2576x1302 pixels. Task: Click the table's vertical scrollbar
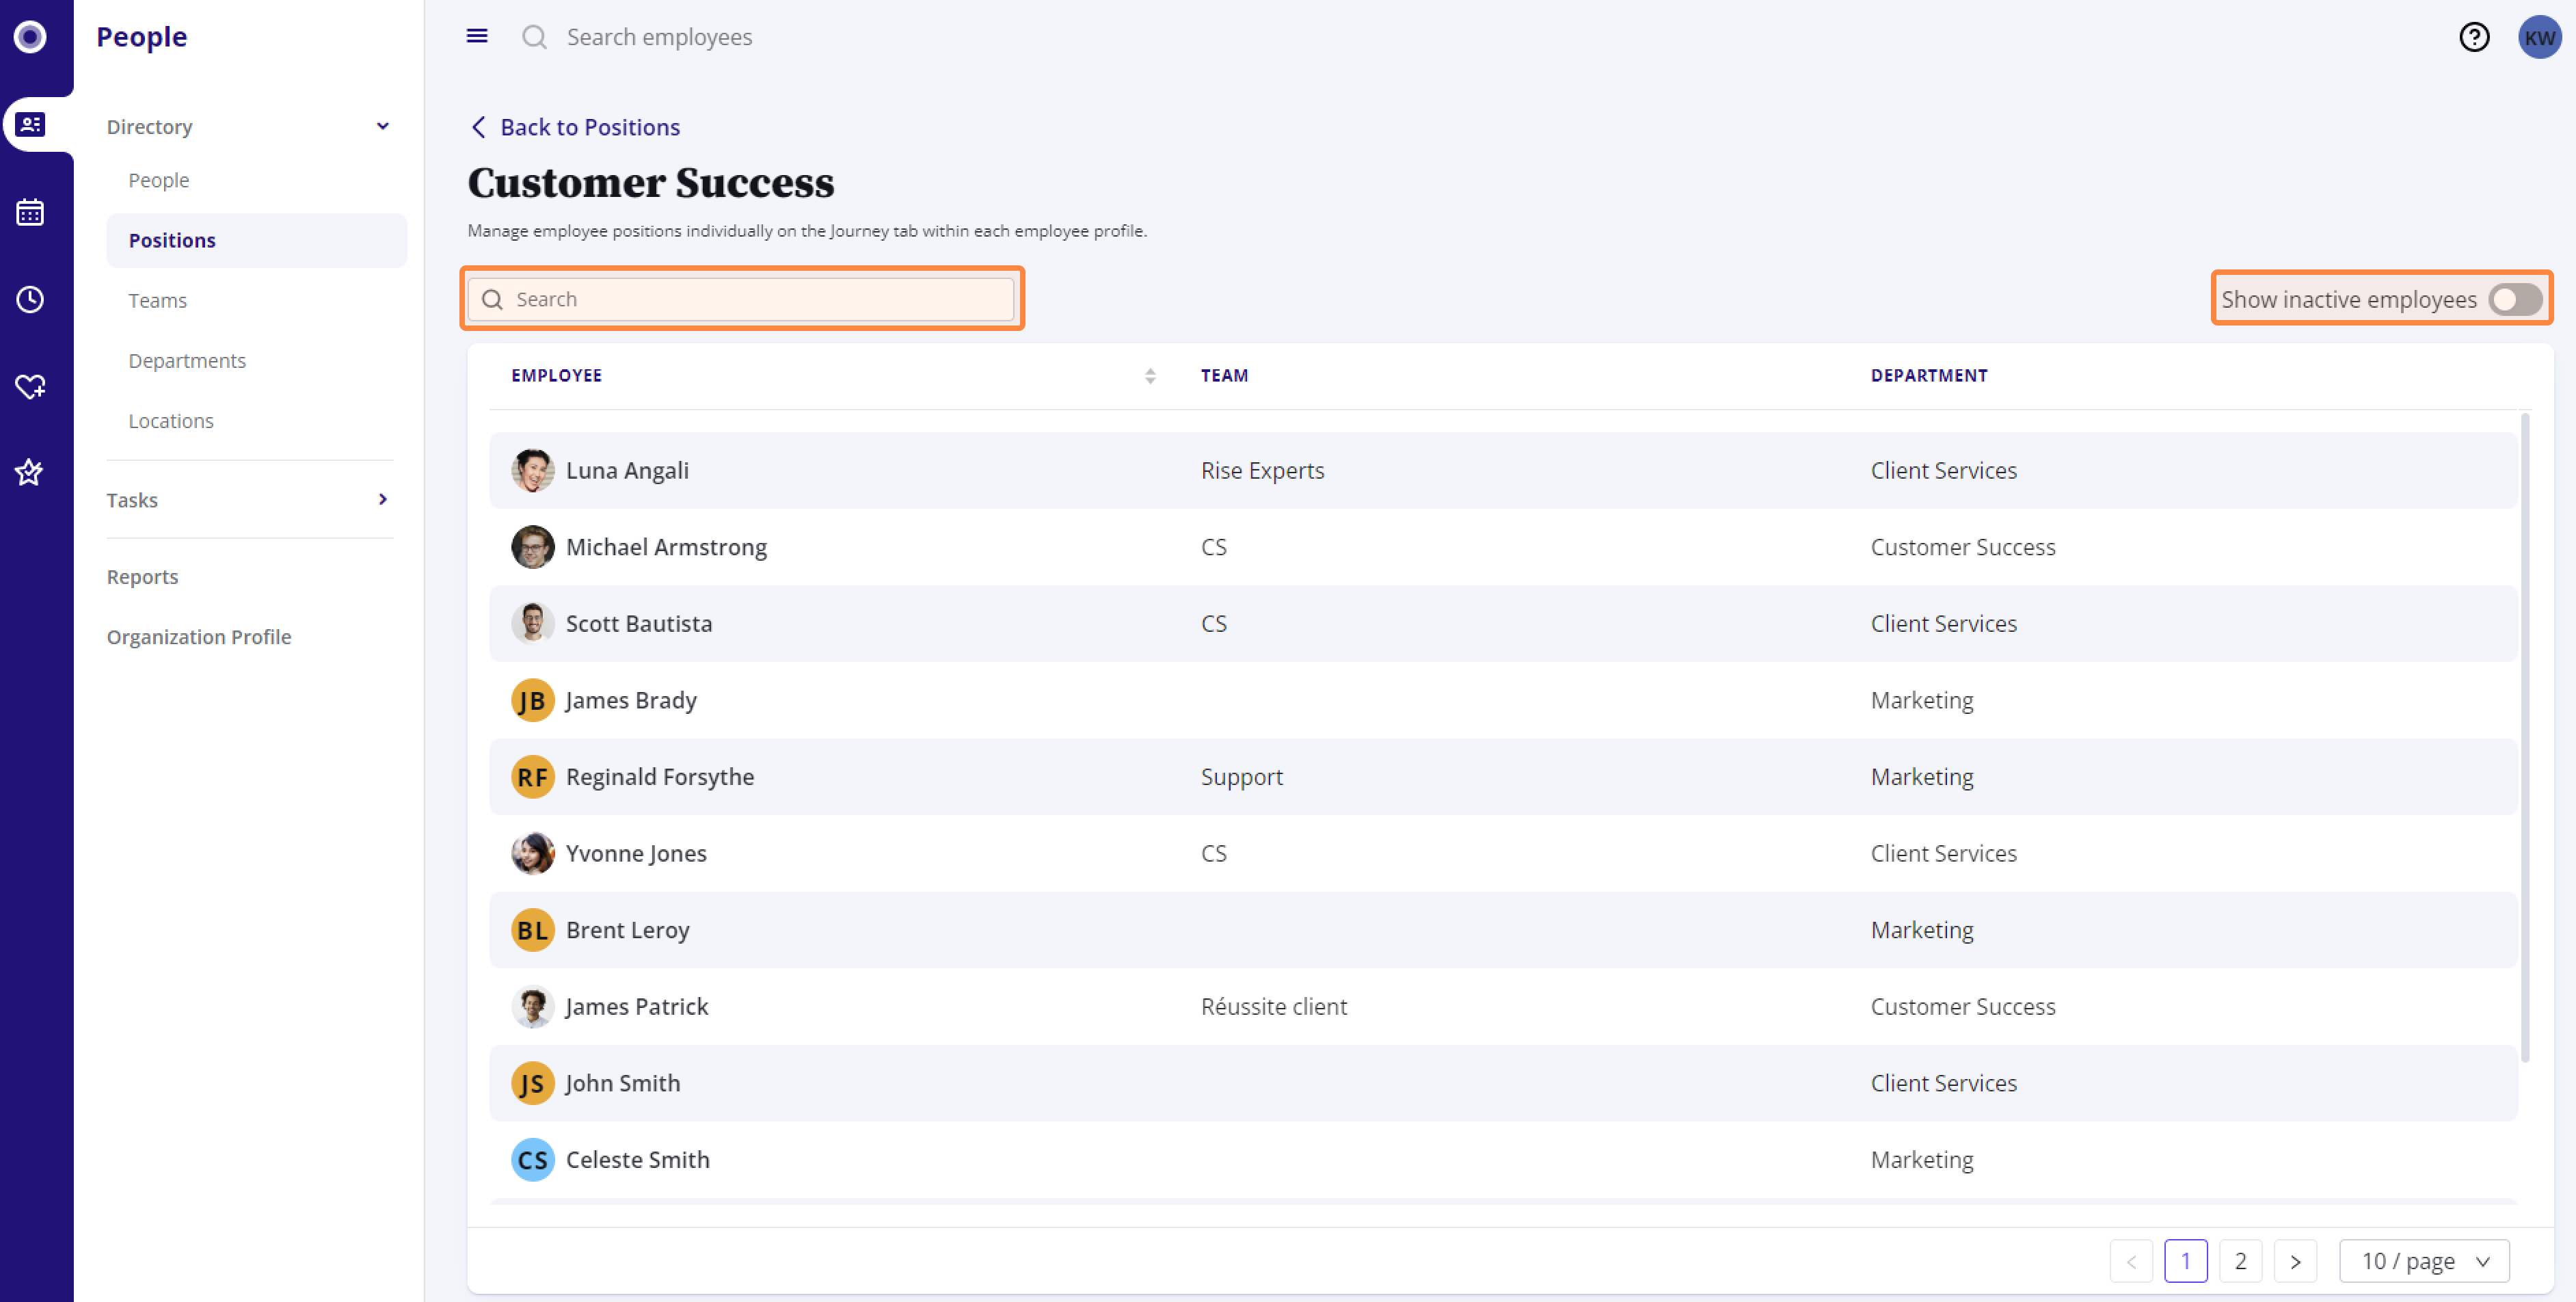(x=2524, y=737)
